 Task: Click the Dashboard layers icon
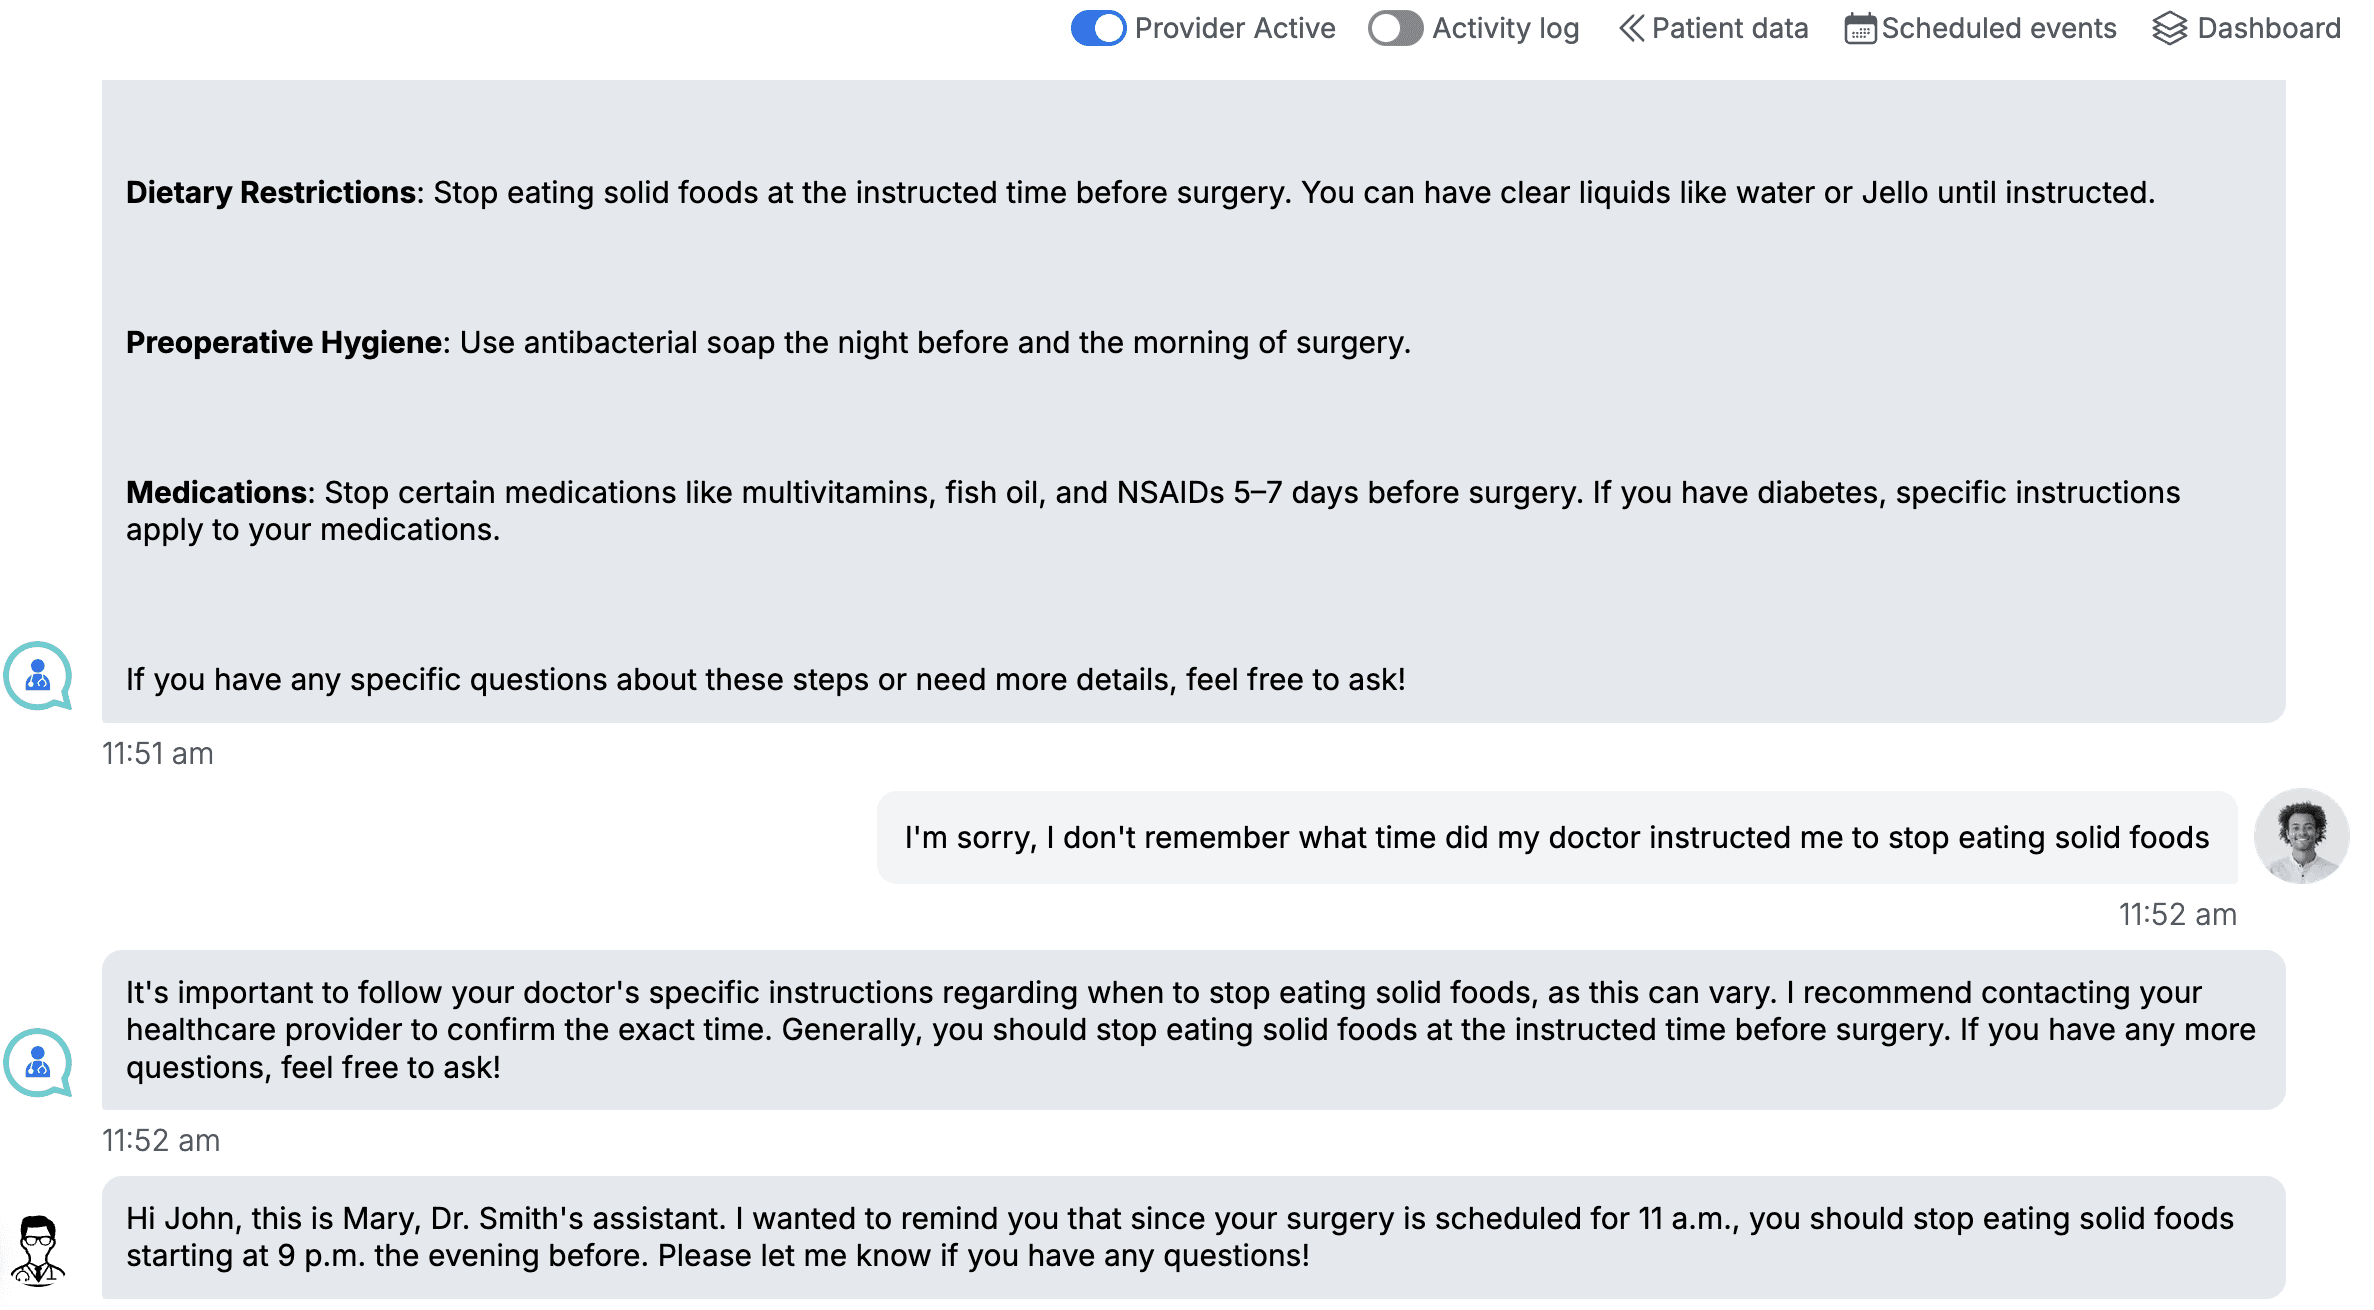click(2170, 28)
